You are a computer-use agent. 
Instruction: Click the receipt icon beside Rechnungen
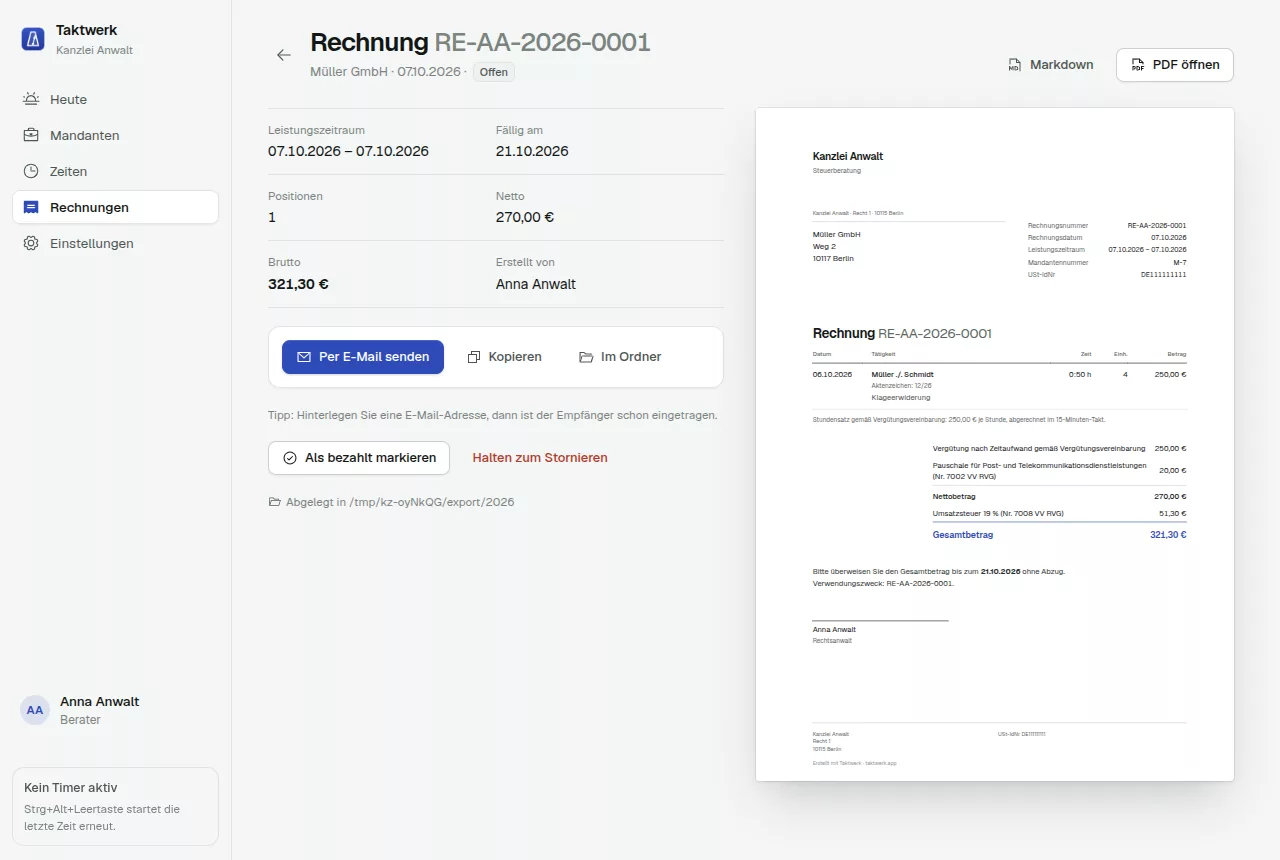(31, 207)
